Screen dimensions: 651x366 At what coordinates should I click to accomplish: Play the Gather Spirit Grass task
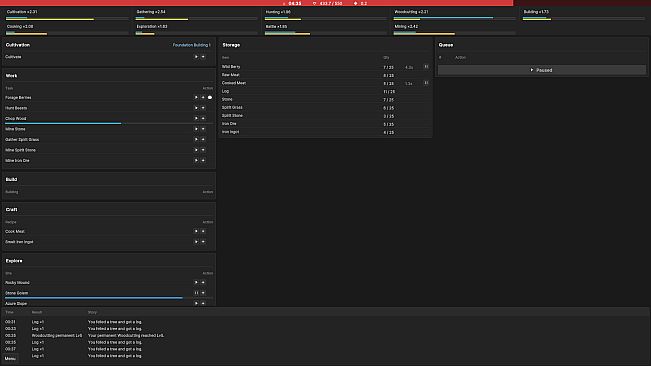click(196, 139)
